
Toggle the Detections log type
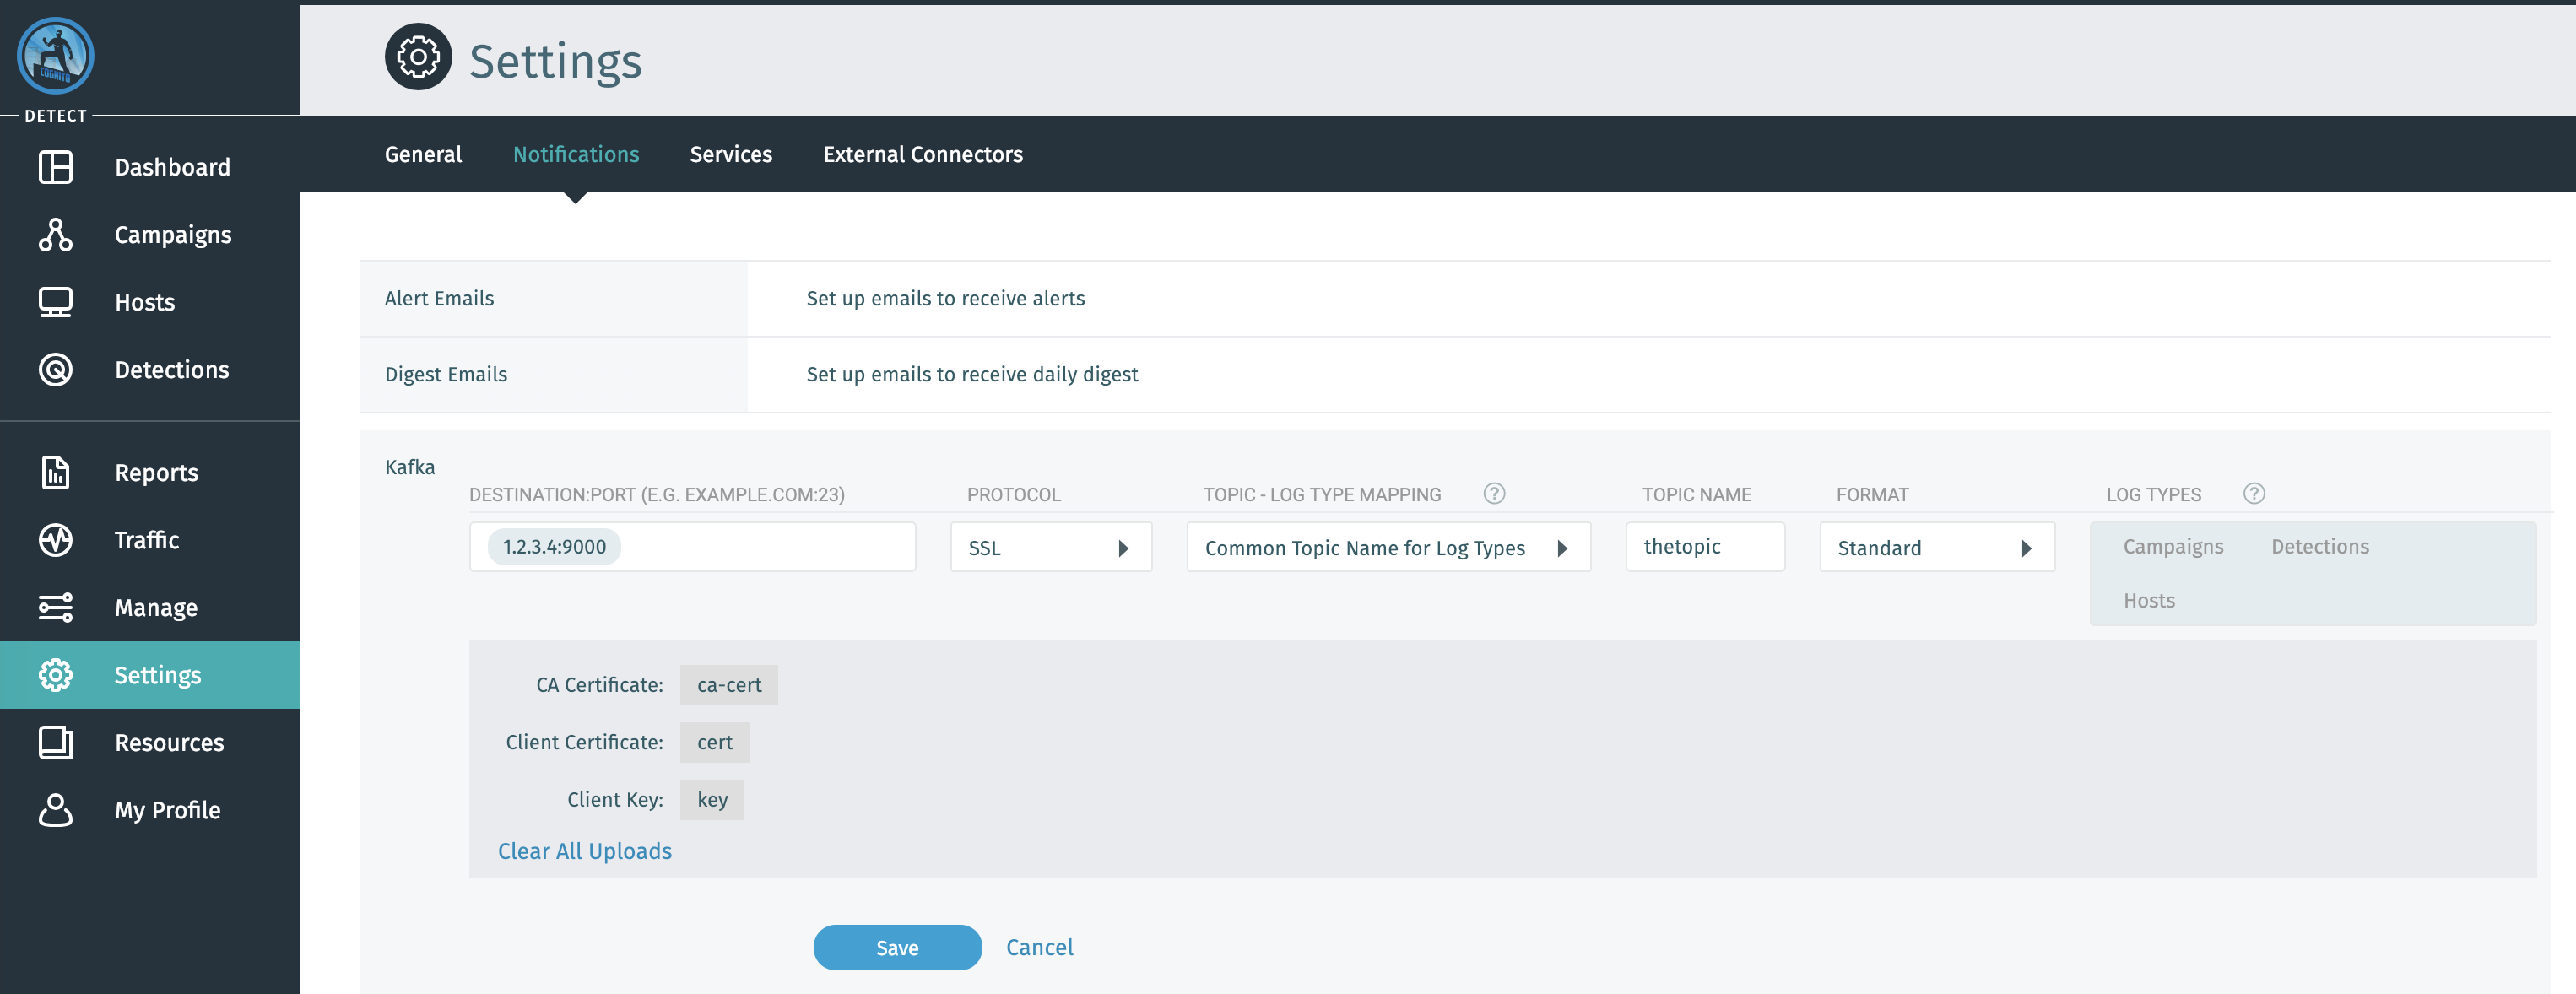click(2319, 546)
